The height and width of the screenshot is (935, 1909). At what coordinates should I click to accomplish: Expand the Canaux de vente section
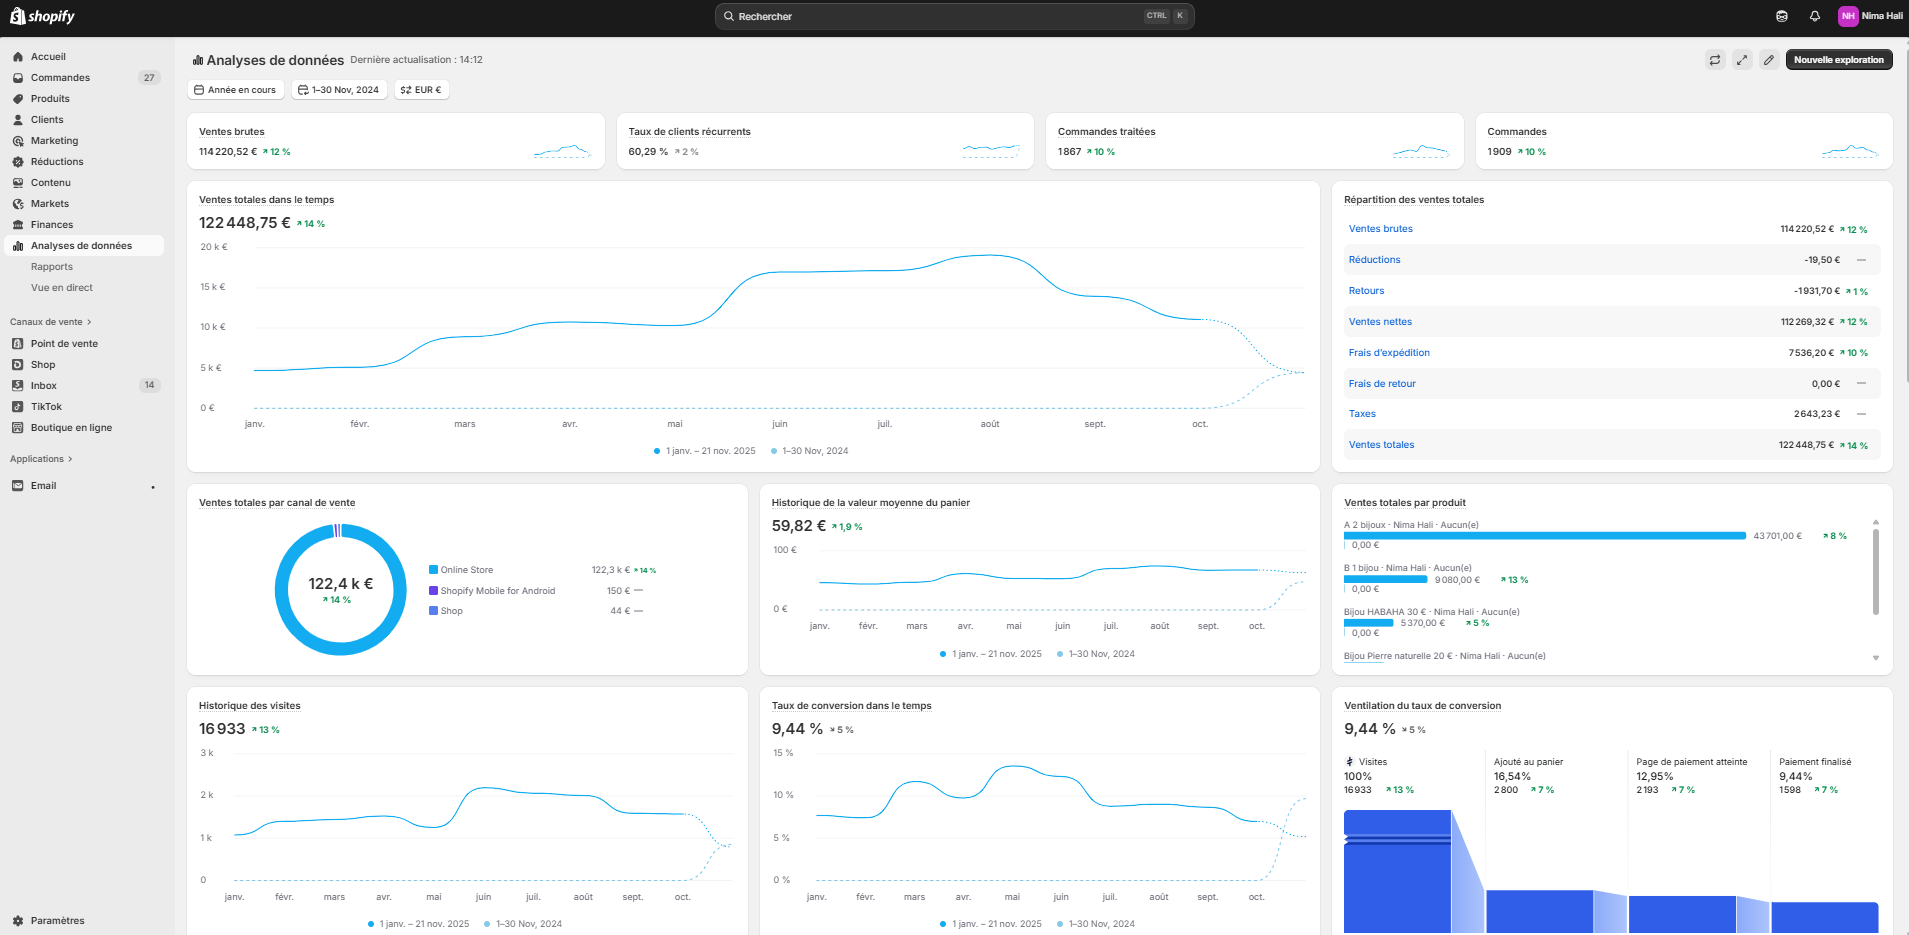(51, 322)
